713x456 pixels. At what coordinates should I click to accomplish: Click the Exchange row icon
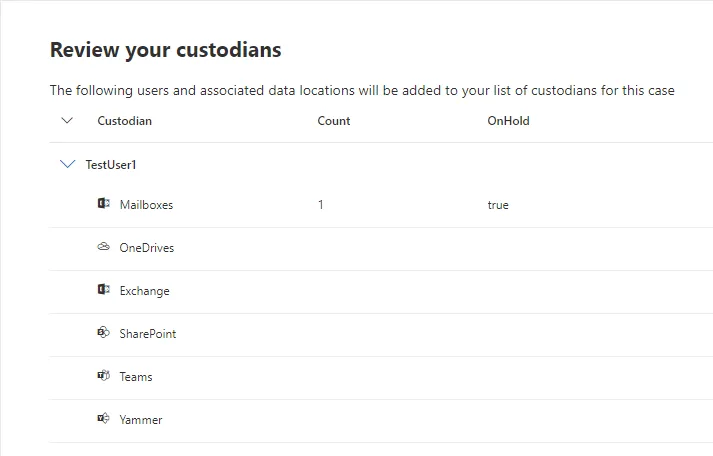[x=103, y=290]
